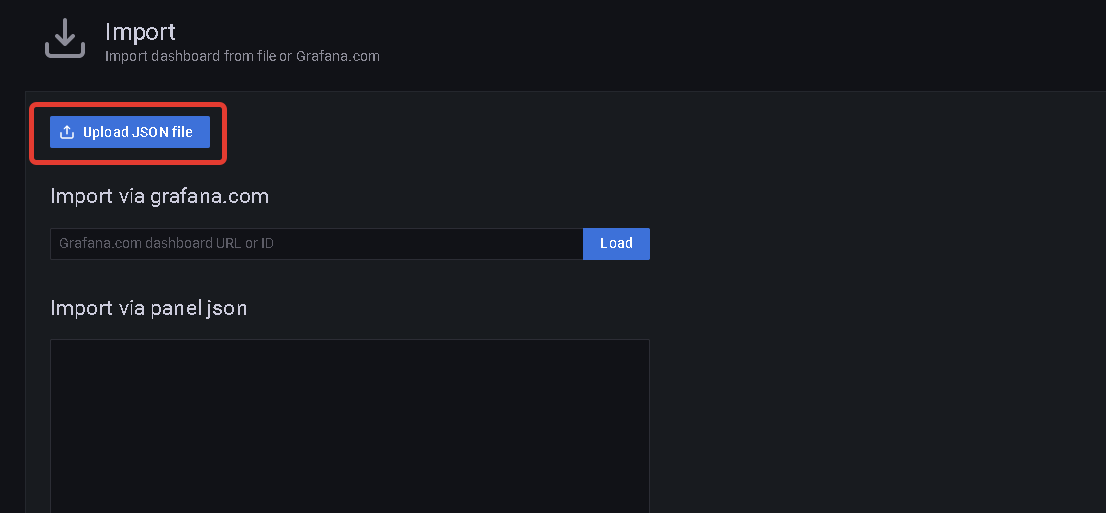Click the tray part of the Import header icon
This screenshot has height=513, width=1106.
coord(65,51)
